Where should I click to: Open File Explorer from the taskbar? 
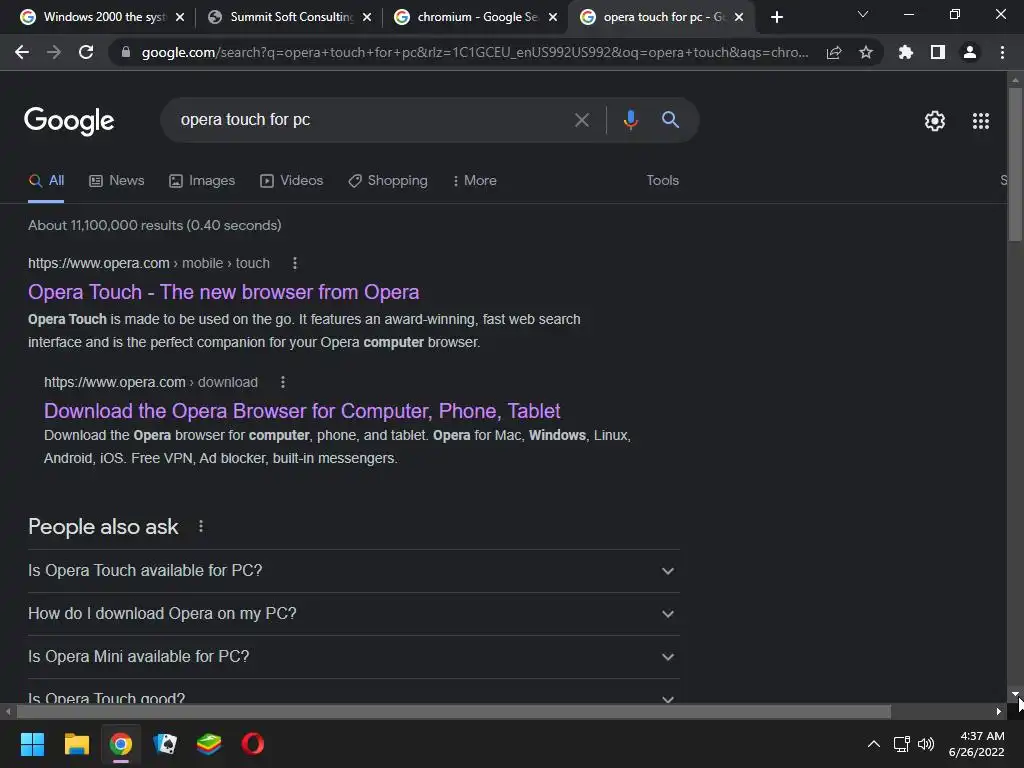(76, 744)
